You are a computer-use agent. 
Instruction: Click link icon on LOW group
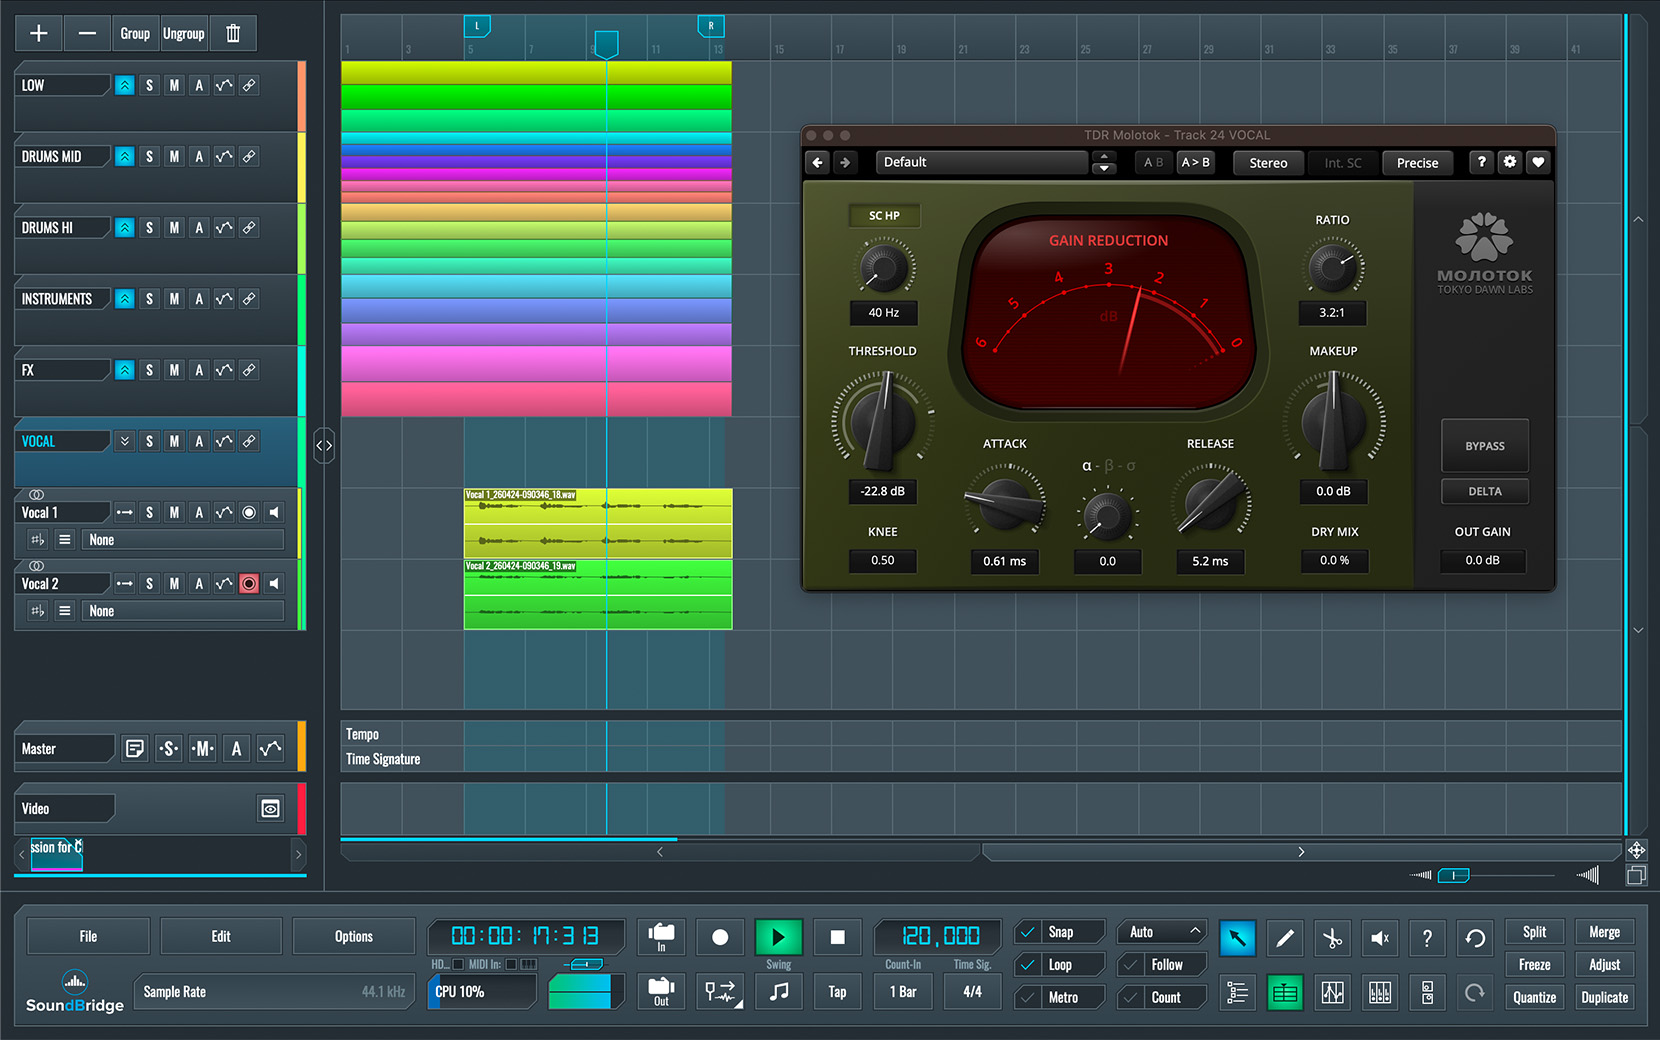[x=249, y=86]
